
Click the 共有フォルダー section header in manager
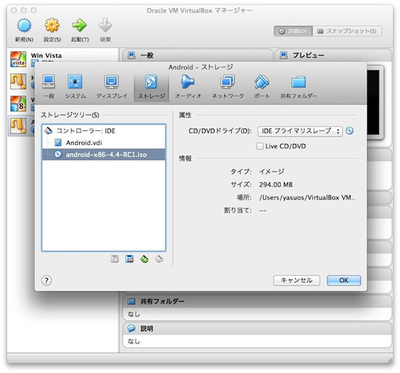pos(257,301)
